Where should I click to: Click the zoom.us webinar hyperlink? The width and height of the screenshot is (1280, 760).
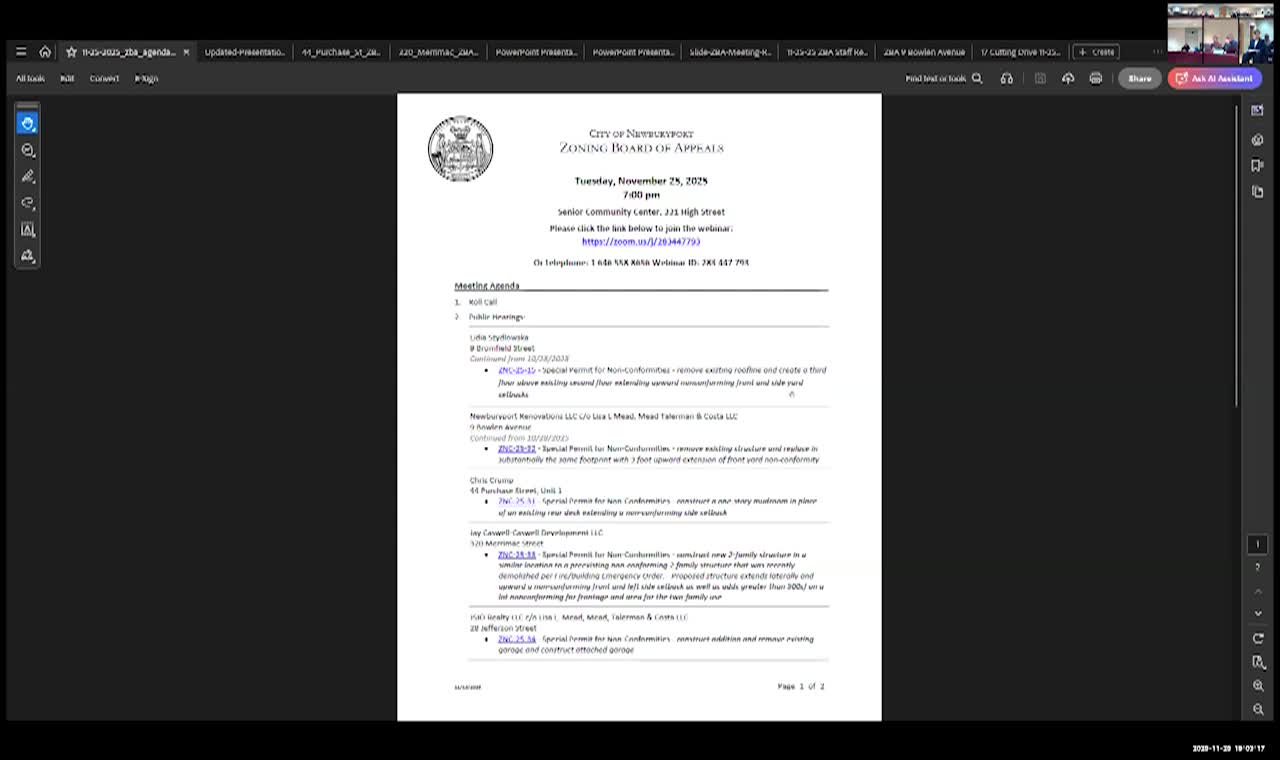pos(640,241)
